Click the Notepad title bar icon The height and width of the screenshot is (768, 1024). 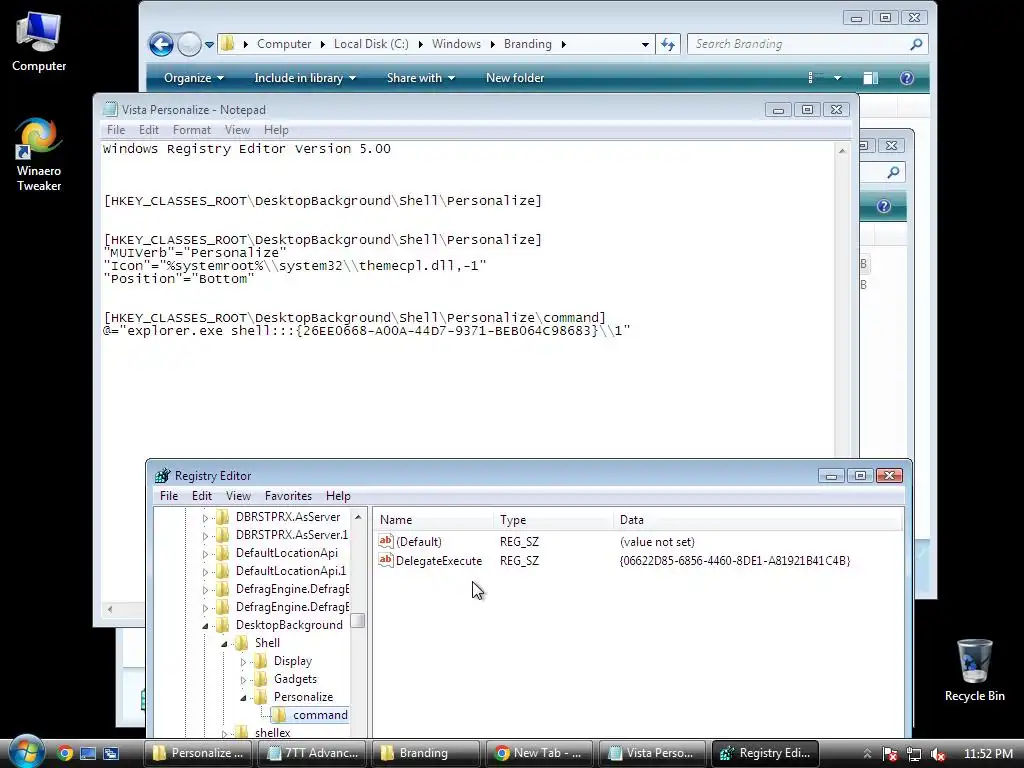(x=110, y=109)
